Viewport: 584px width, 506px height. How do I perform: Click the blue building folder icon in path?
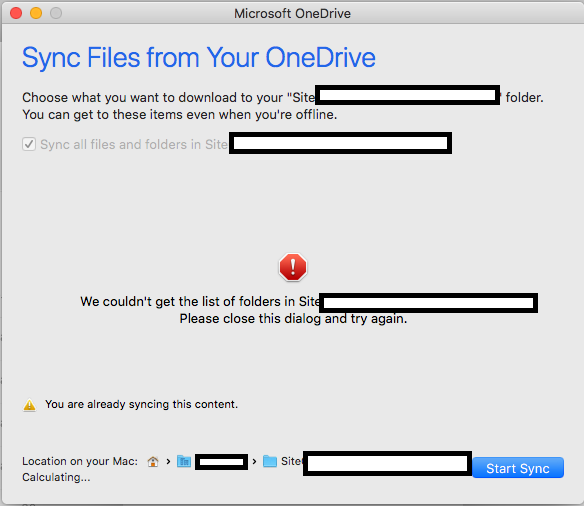point(184,461)
